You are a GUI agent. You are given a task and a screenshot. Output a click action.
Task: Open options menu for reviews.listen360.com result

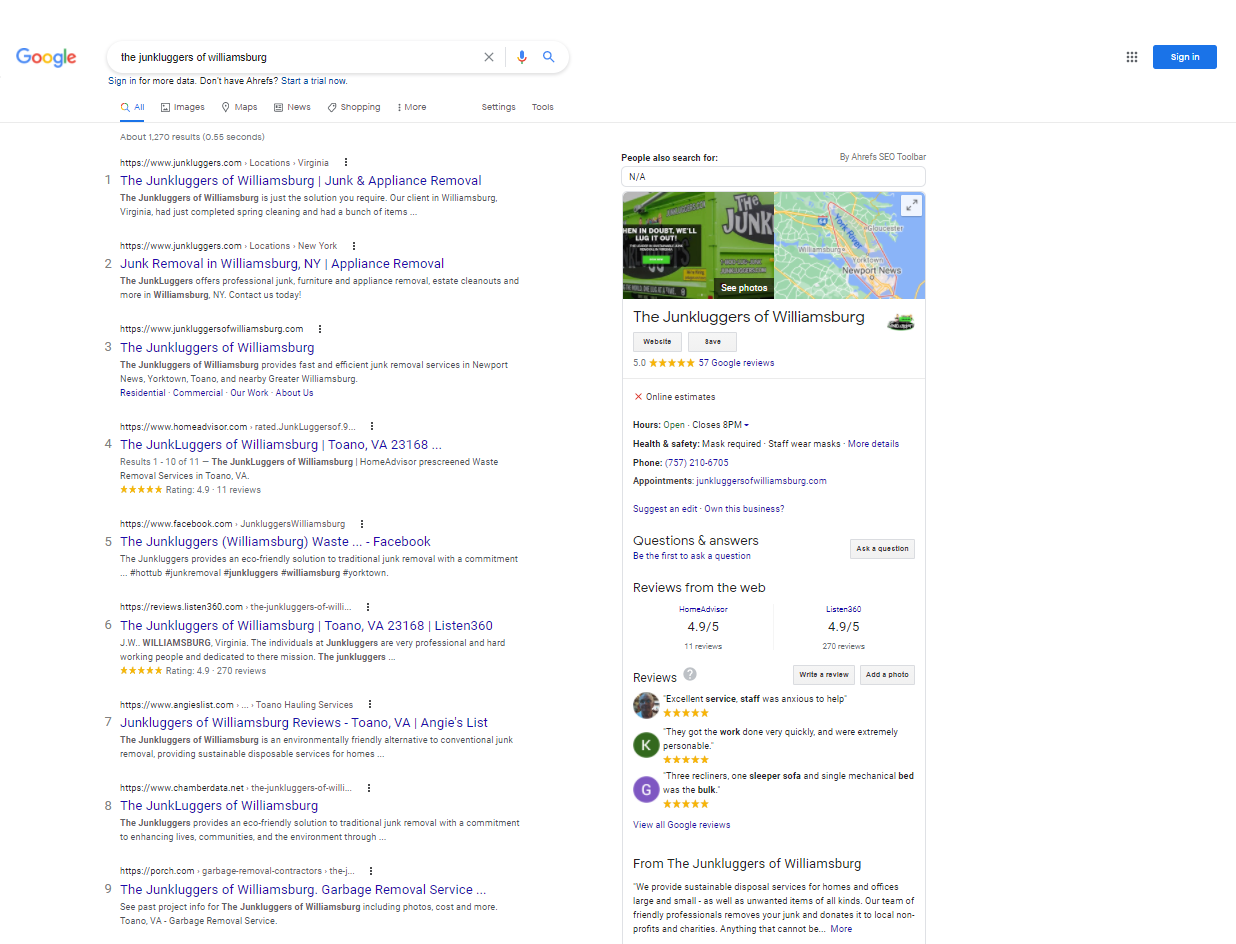point(368,606)
